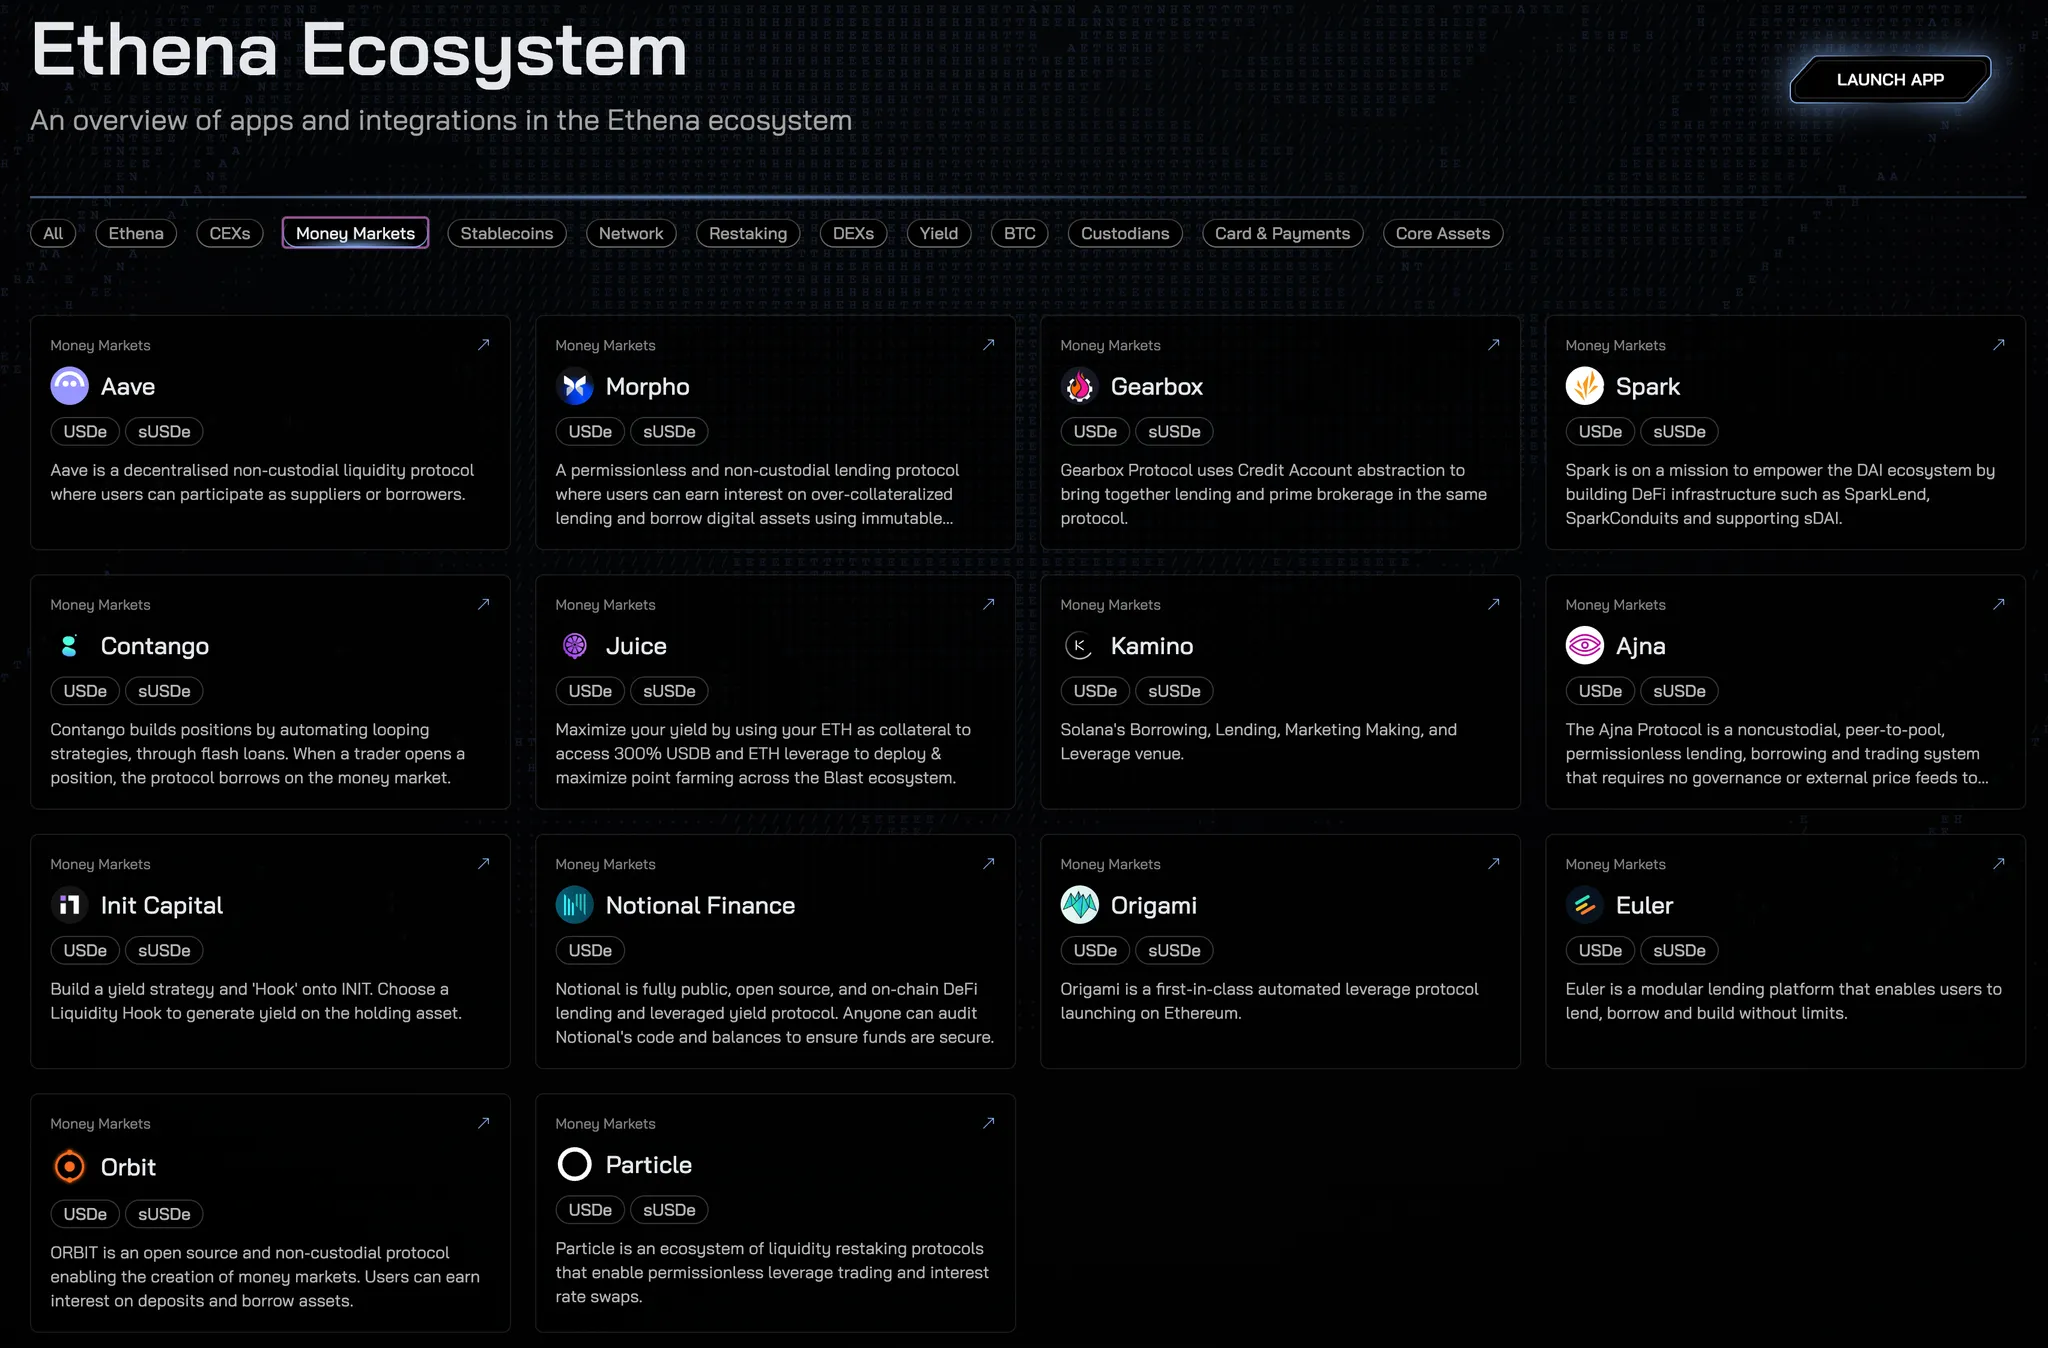Click the Ethena Ecosystem heading

(359, 50)
